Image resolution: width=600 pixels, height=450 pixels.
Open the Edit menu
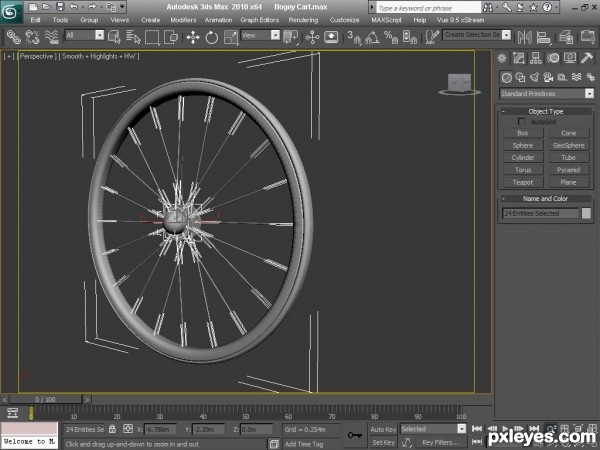36,20
